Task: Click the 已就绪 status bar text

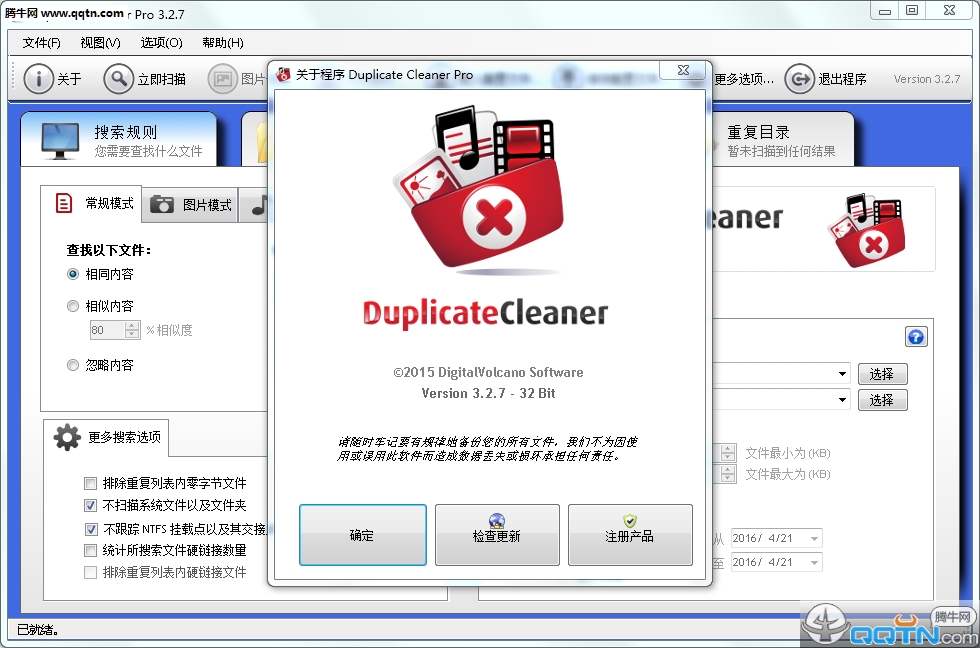Action: pos(38,629)
